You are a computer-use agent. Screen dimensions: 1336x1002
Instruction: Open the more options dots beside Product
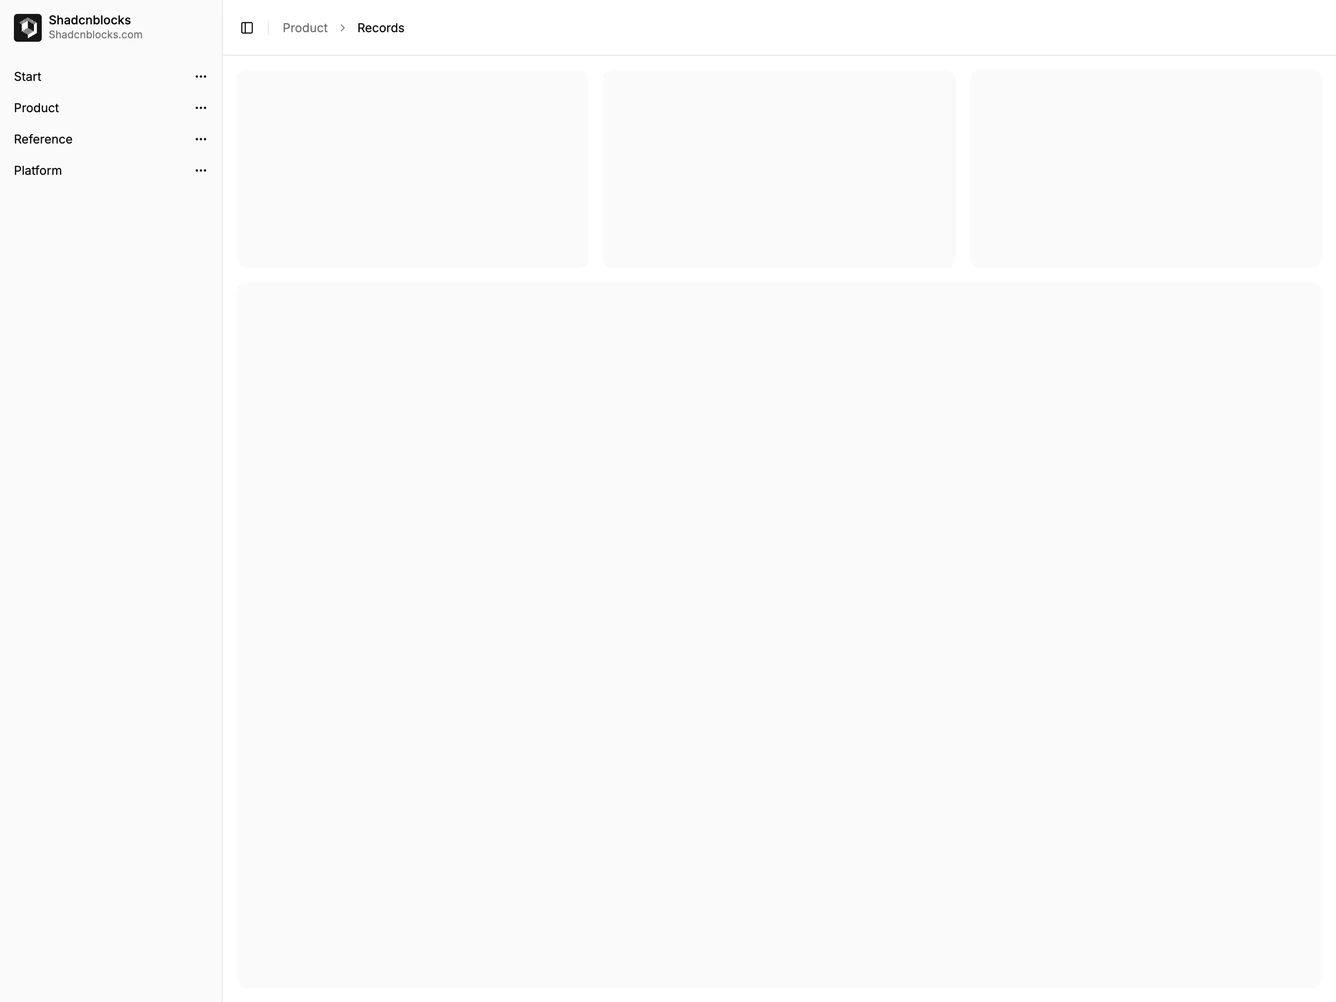pos(201,108)
